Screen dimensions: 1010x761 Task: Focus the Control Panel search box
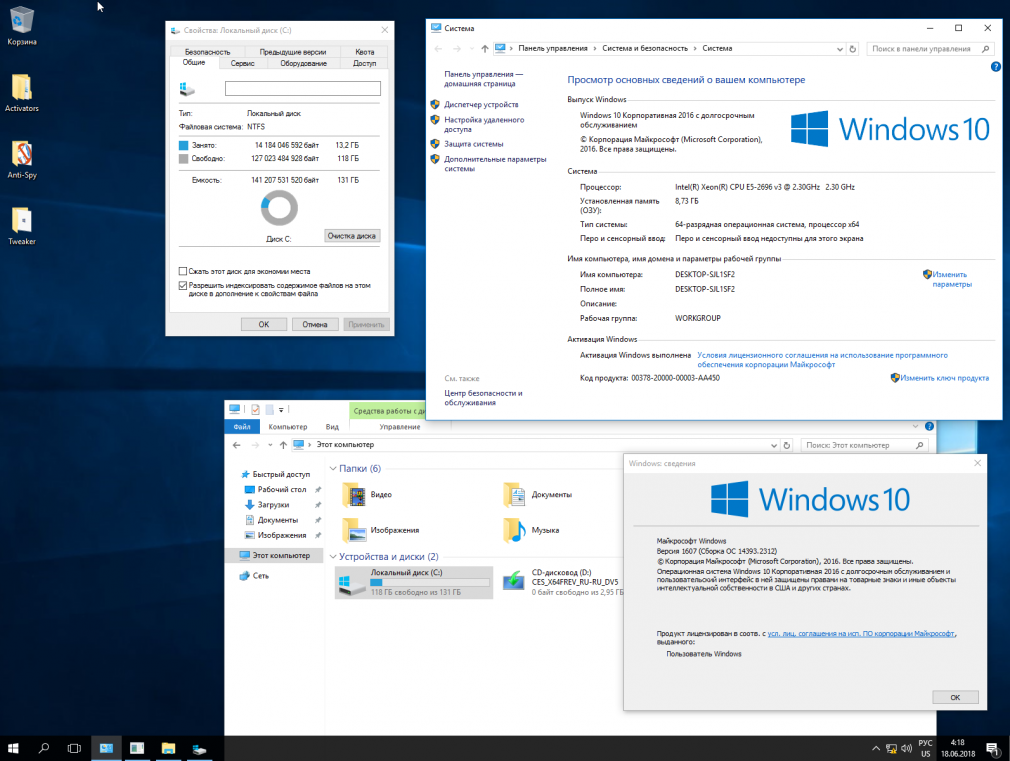point(929,48)
